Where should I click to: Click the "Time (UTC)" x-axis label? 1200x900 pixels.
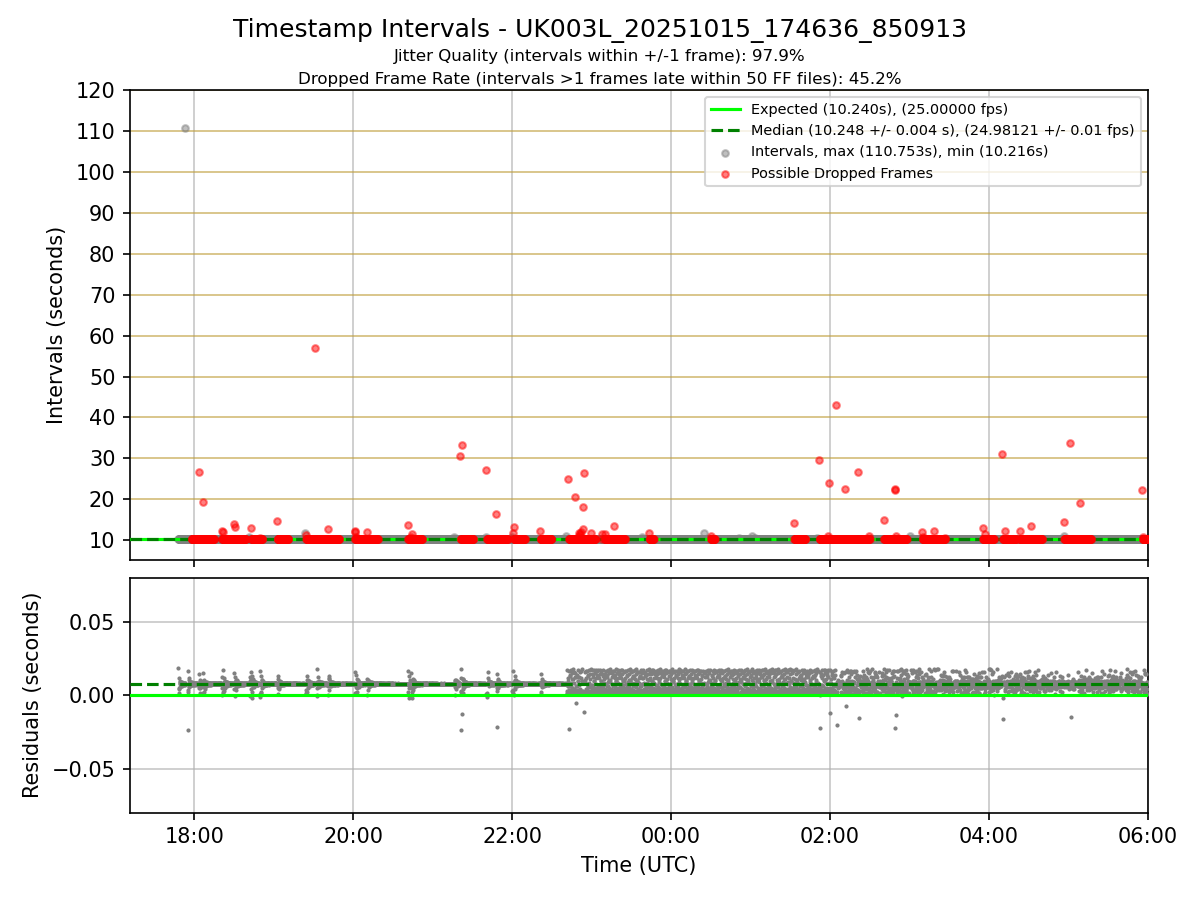pos(638,865)
